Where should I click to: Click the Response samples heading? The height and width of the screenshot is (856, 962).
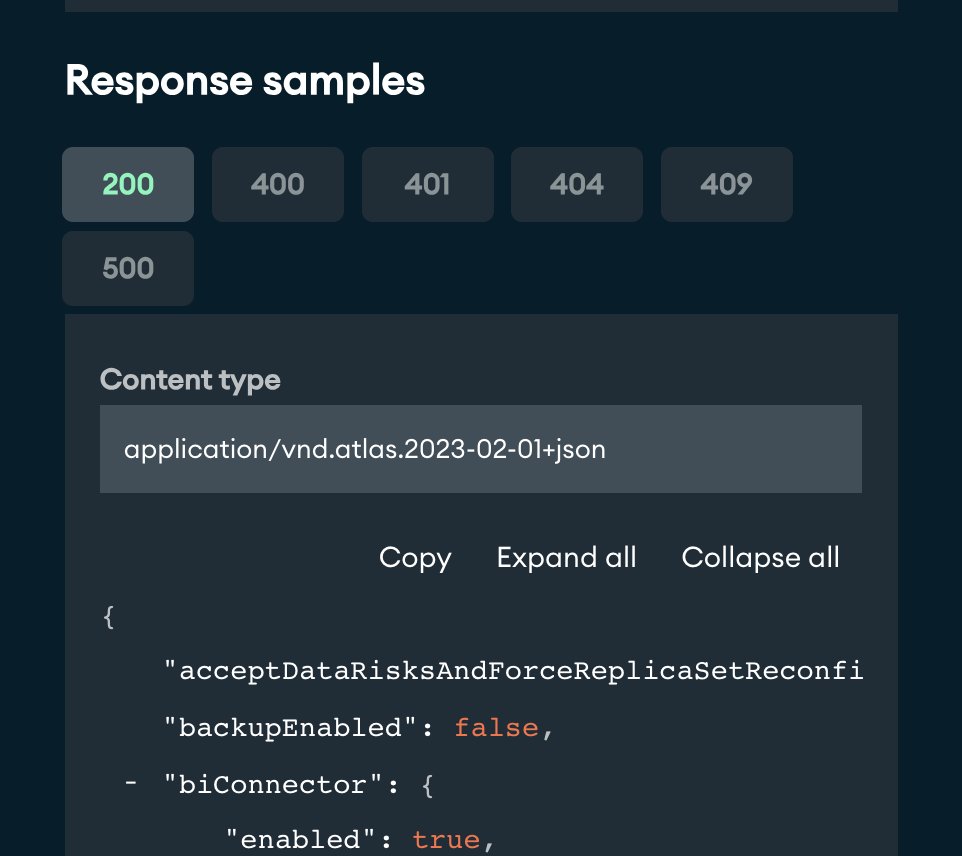point(245,81)
